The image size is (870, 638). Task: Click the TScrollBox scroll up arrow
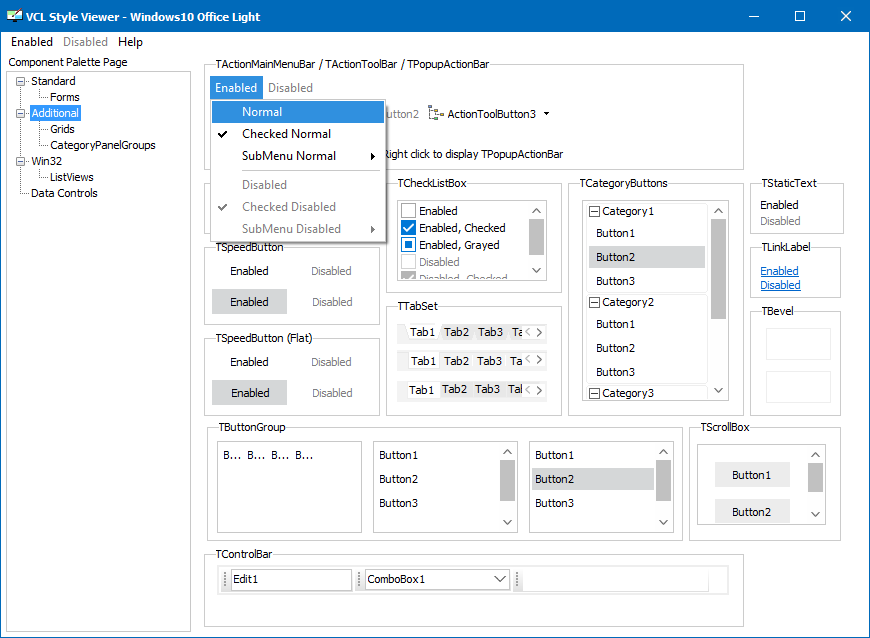coord(815,455)
